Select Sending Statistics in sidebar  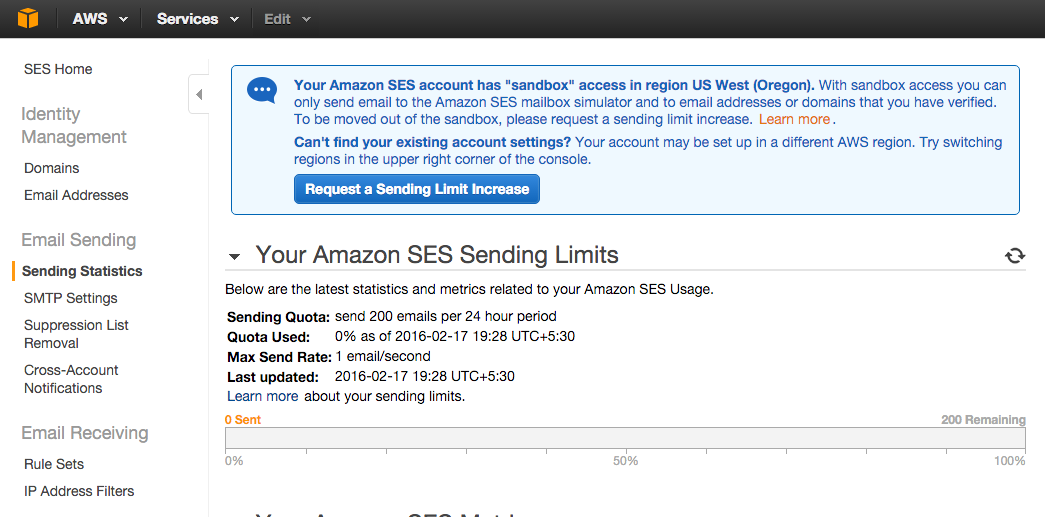point(82,271)
